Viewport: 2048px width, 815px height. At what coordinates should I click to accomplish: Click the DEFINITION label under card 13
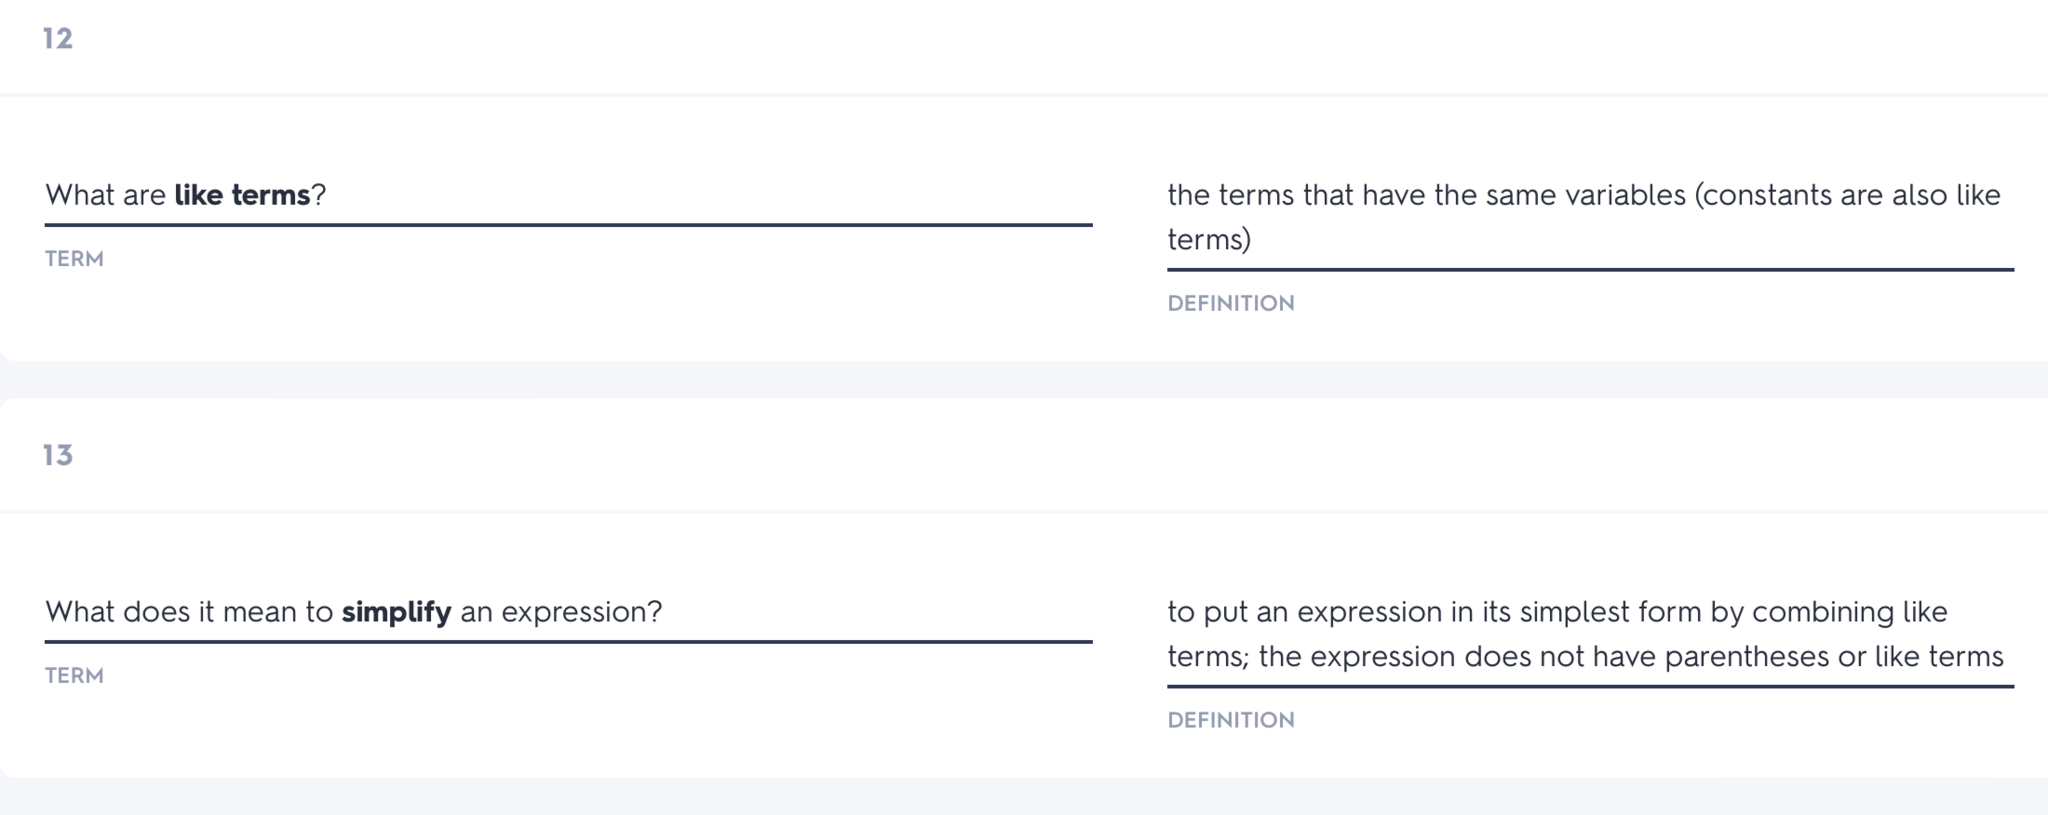[x=1230, y=720]
